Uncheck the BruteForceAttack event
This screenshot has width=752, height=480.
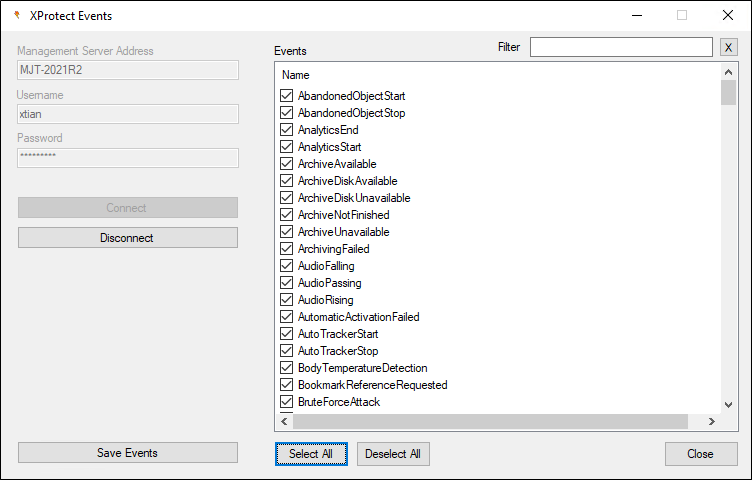click(286, 401)
